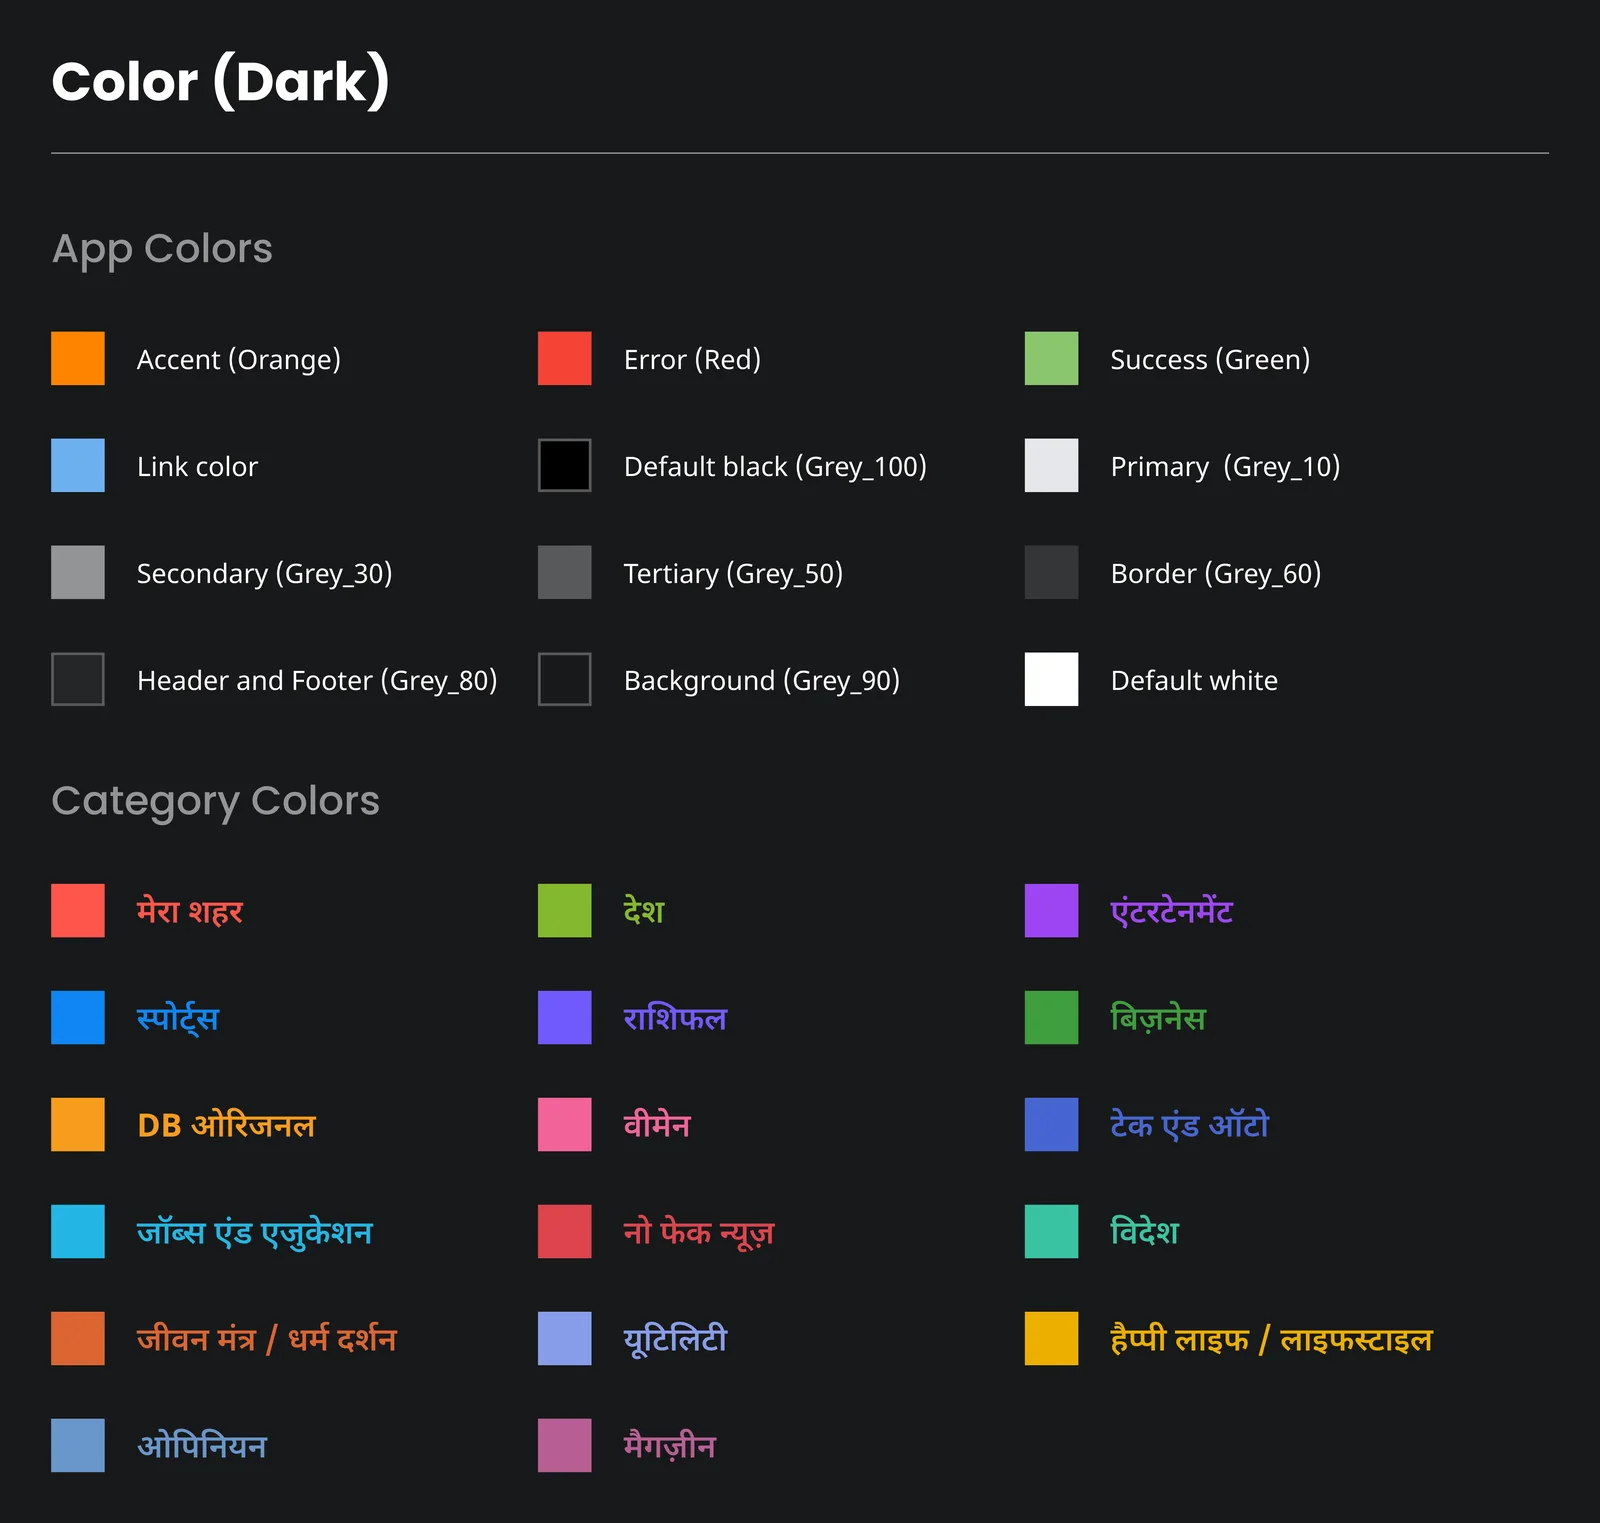Screen dimensions: 1600x1523
Task: Click the Category Colors section heading
Action: [x=216, y=801]
